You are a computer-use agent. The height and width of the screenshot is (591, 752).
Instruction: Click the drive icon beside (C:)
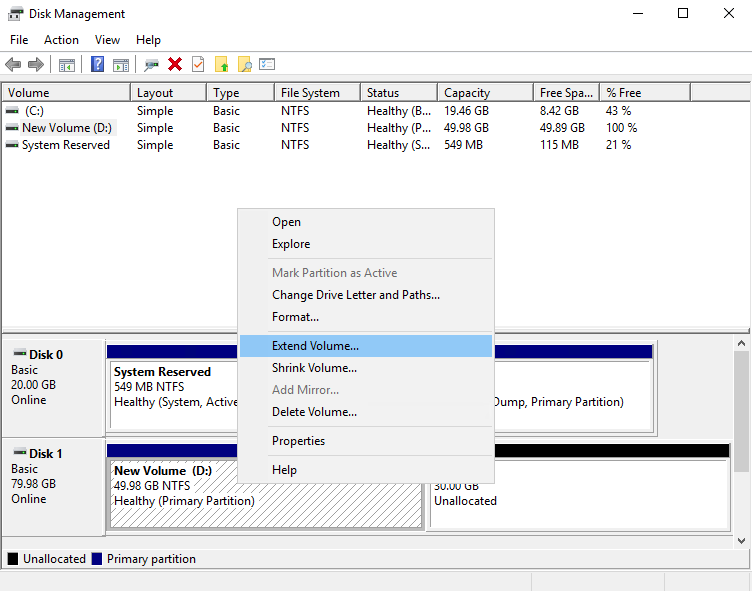click(x=12, y=111)
